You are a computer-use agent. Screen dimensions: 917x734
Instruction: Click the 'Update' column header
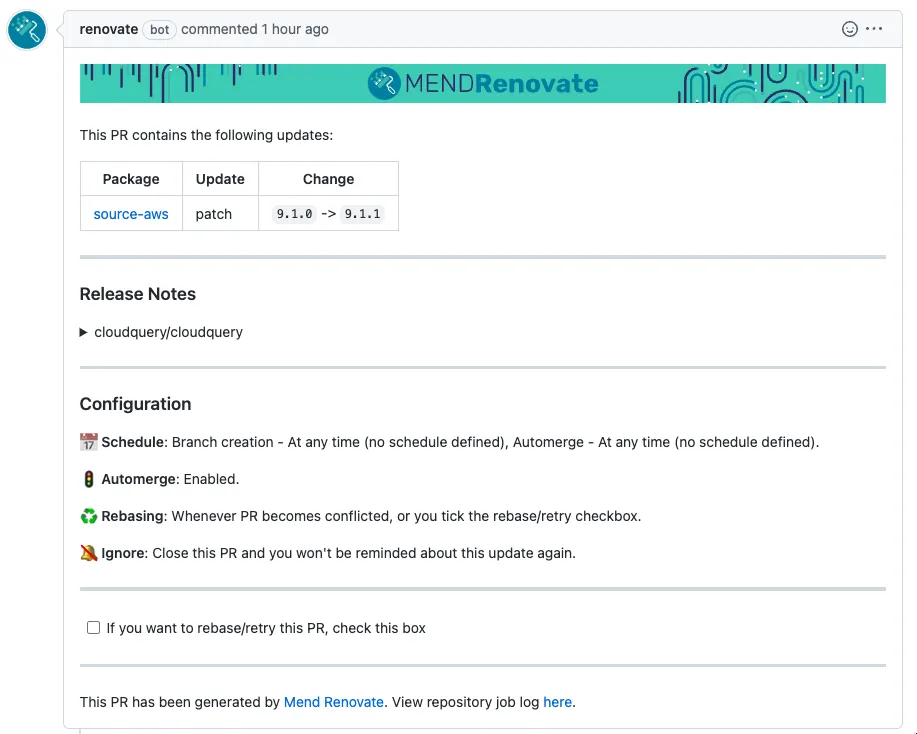click(220, 179)
